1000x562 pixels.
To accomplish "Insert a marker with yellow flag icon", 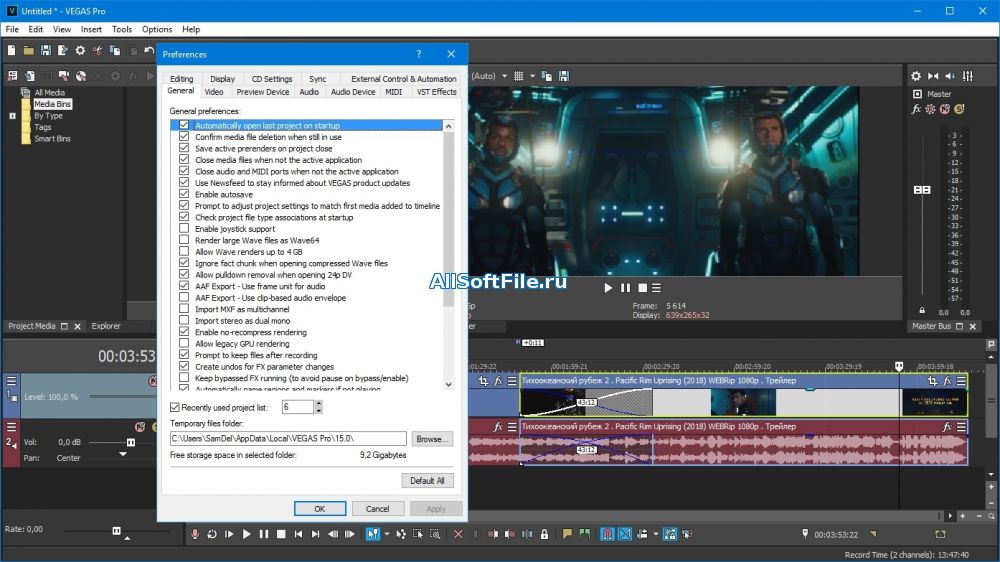I will coord(566,534).
